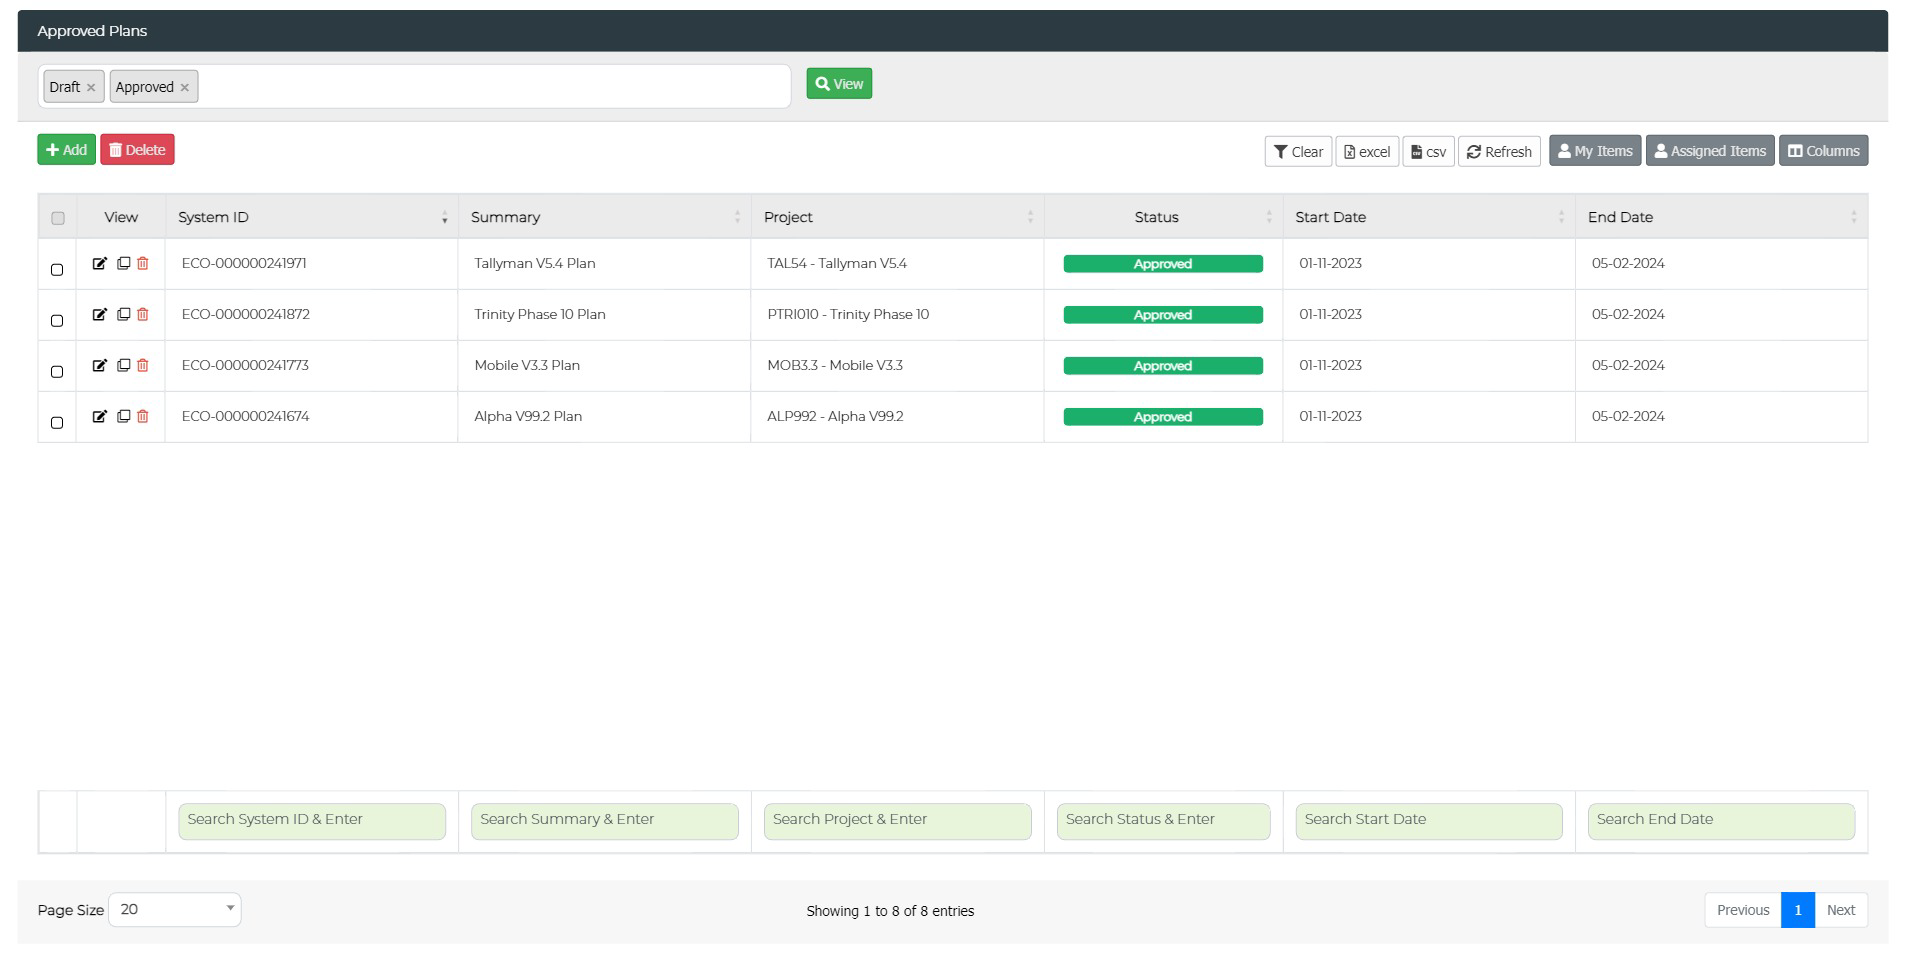Check the ECO-000000241971 row checkbox
The height and width of the screenshot is (969, 1906).
point(57,270)
